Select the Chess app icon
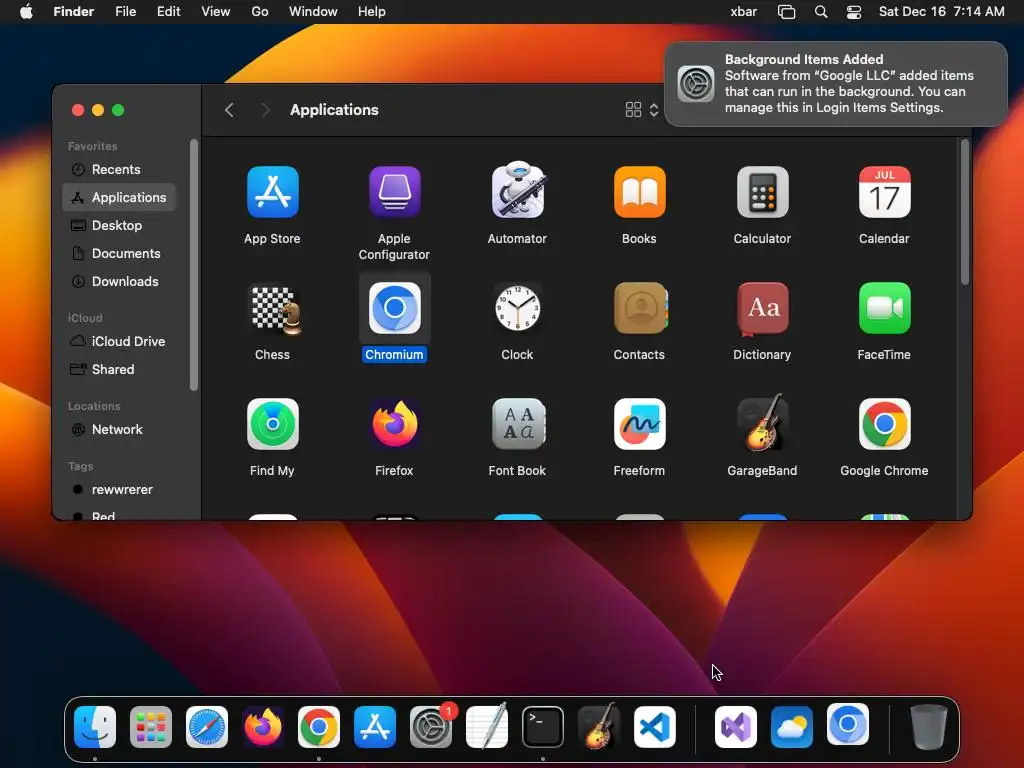This screenshot has height=768, width=1024. click(275, 309)
